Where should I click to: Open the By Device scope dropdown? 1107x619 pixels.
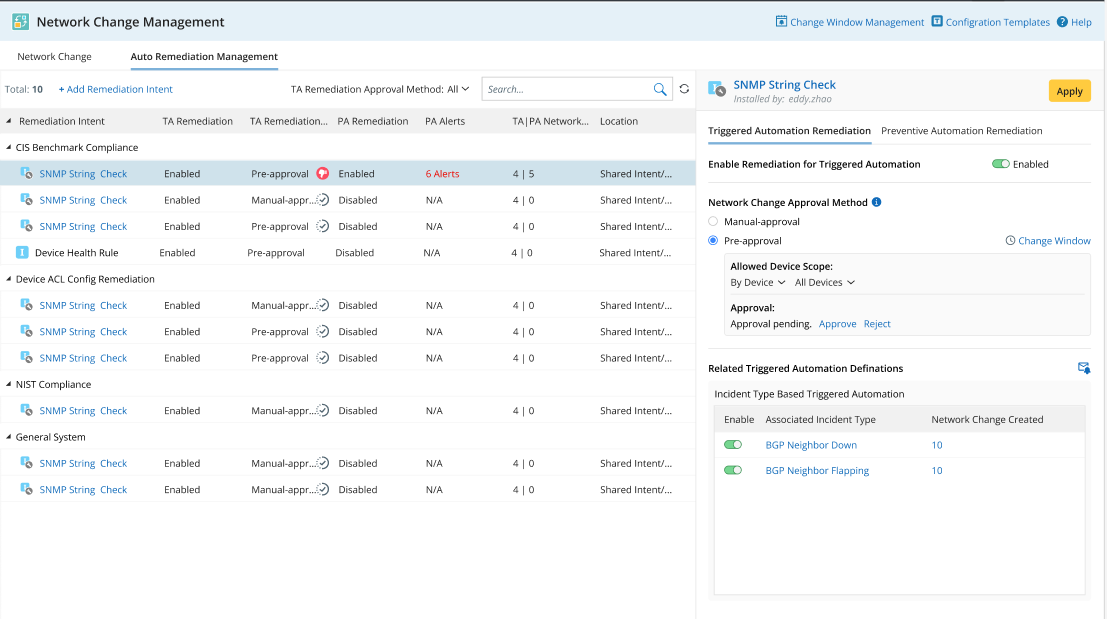tap(758, 282)
